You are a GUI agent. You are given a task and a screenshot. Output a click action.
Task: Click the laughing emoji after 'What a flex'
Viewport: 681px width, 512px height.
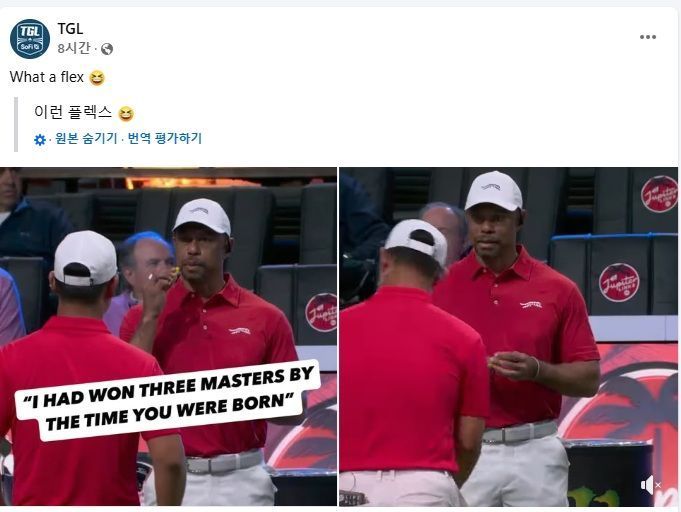point(97,78)
